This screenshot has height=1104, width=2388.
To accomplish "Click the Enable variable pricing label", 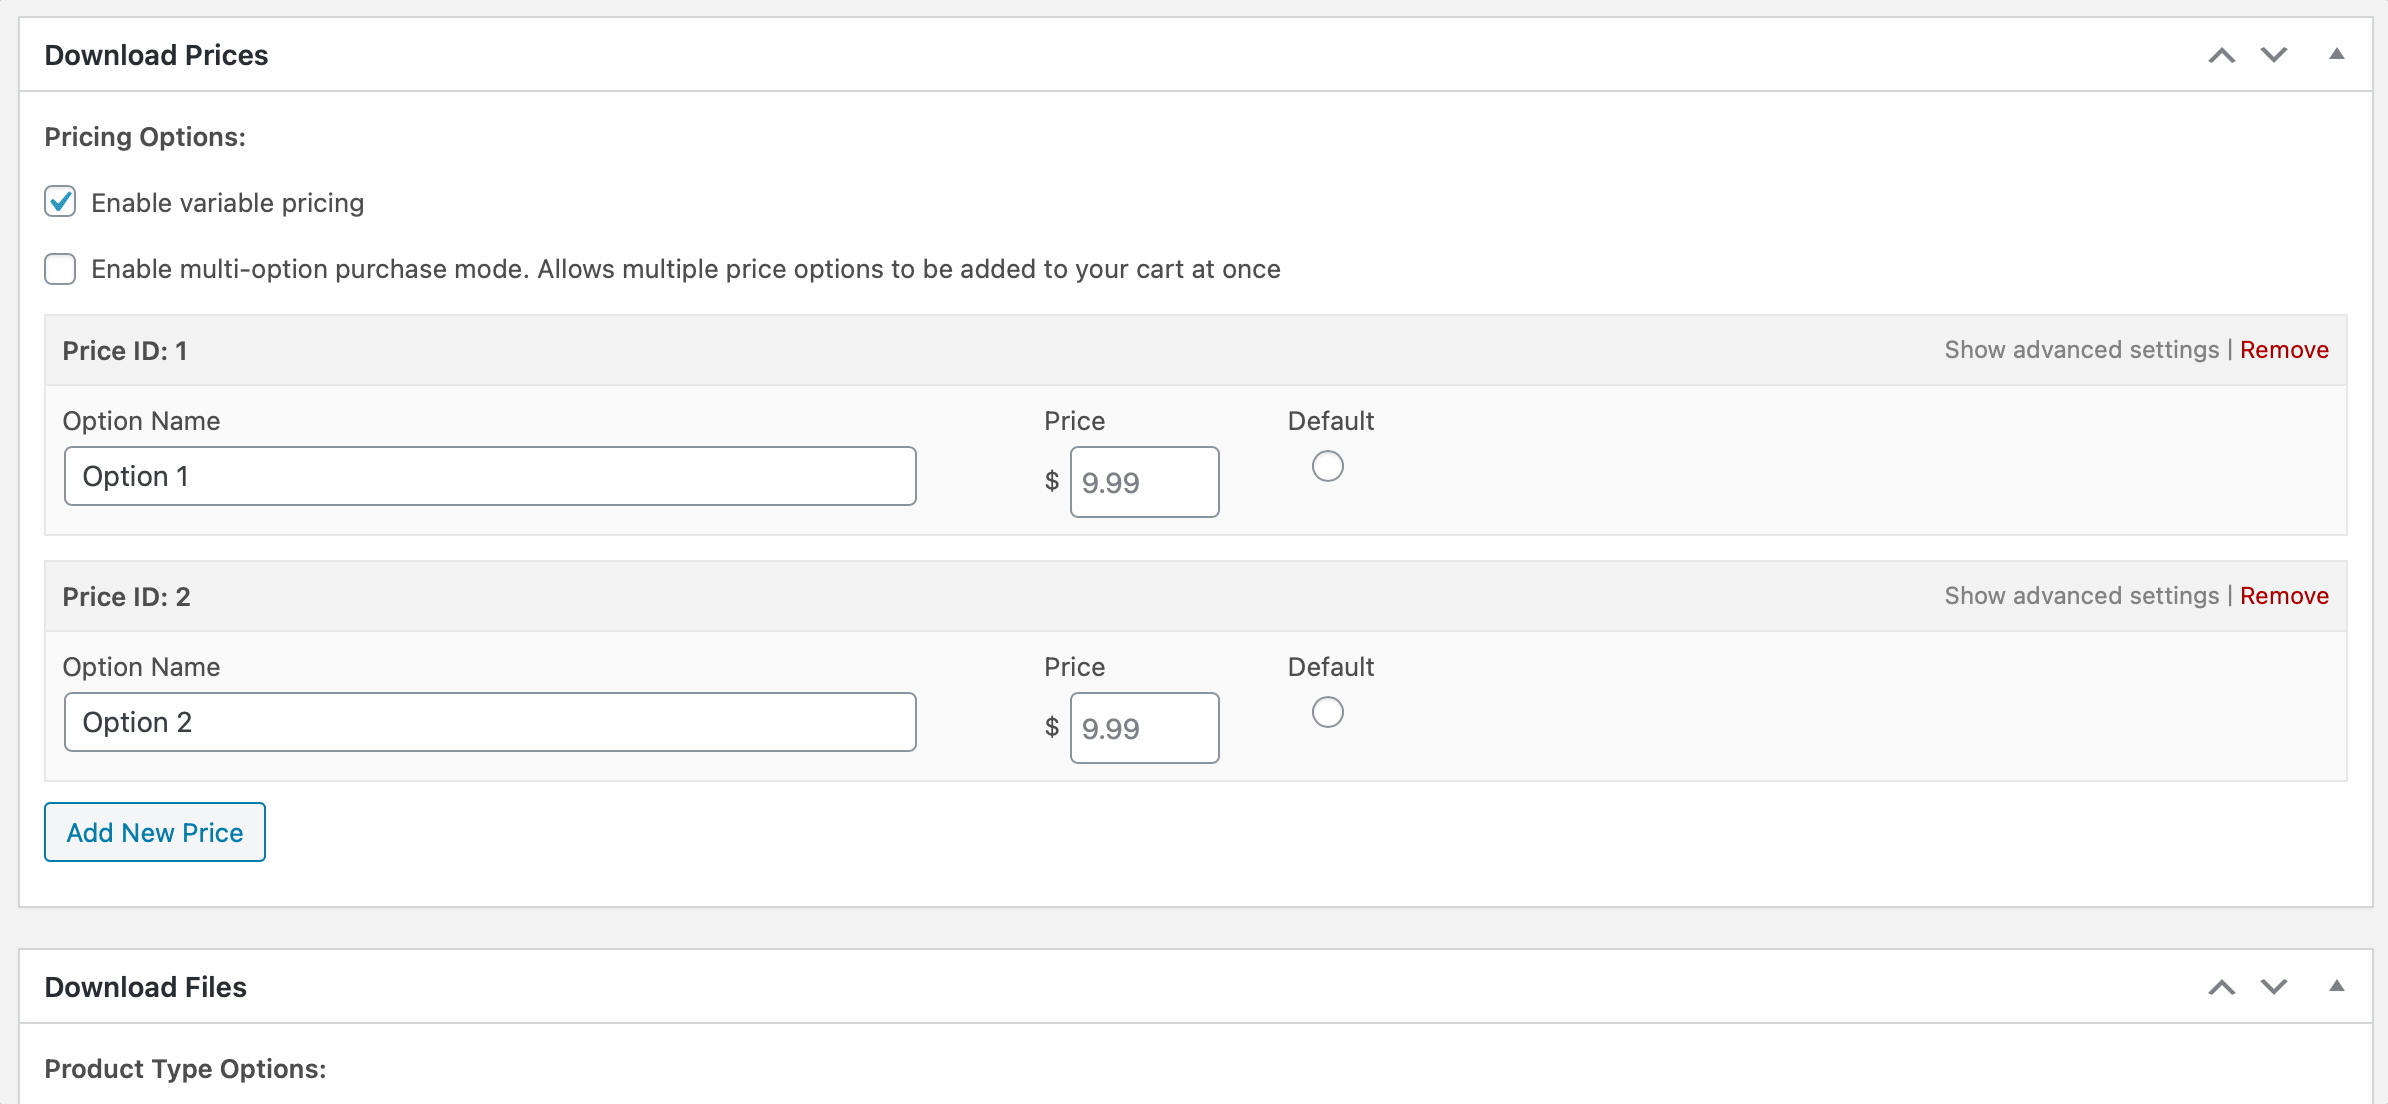I will [x=227, y=203].
